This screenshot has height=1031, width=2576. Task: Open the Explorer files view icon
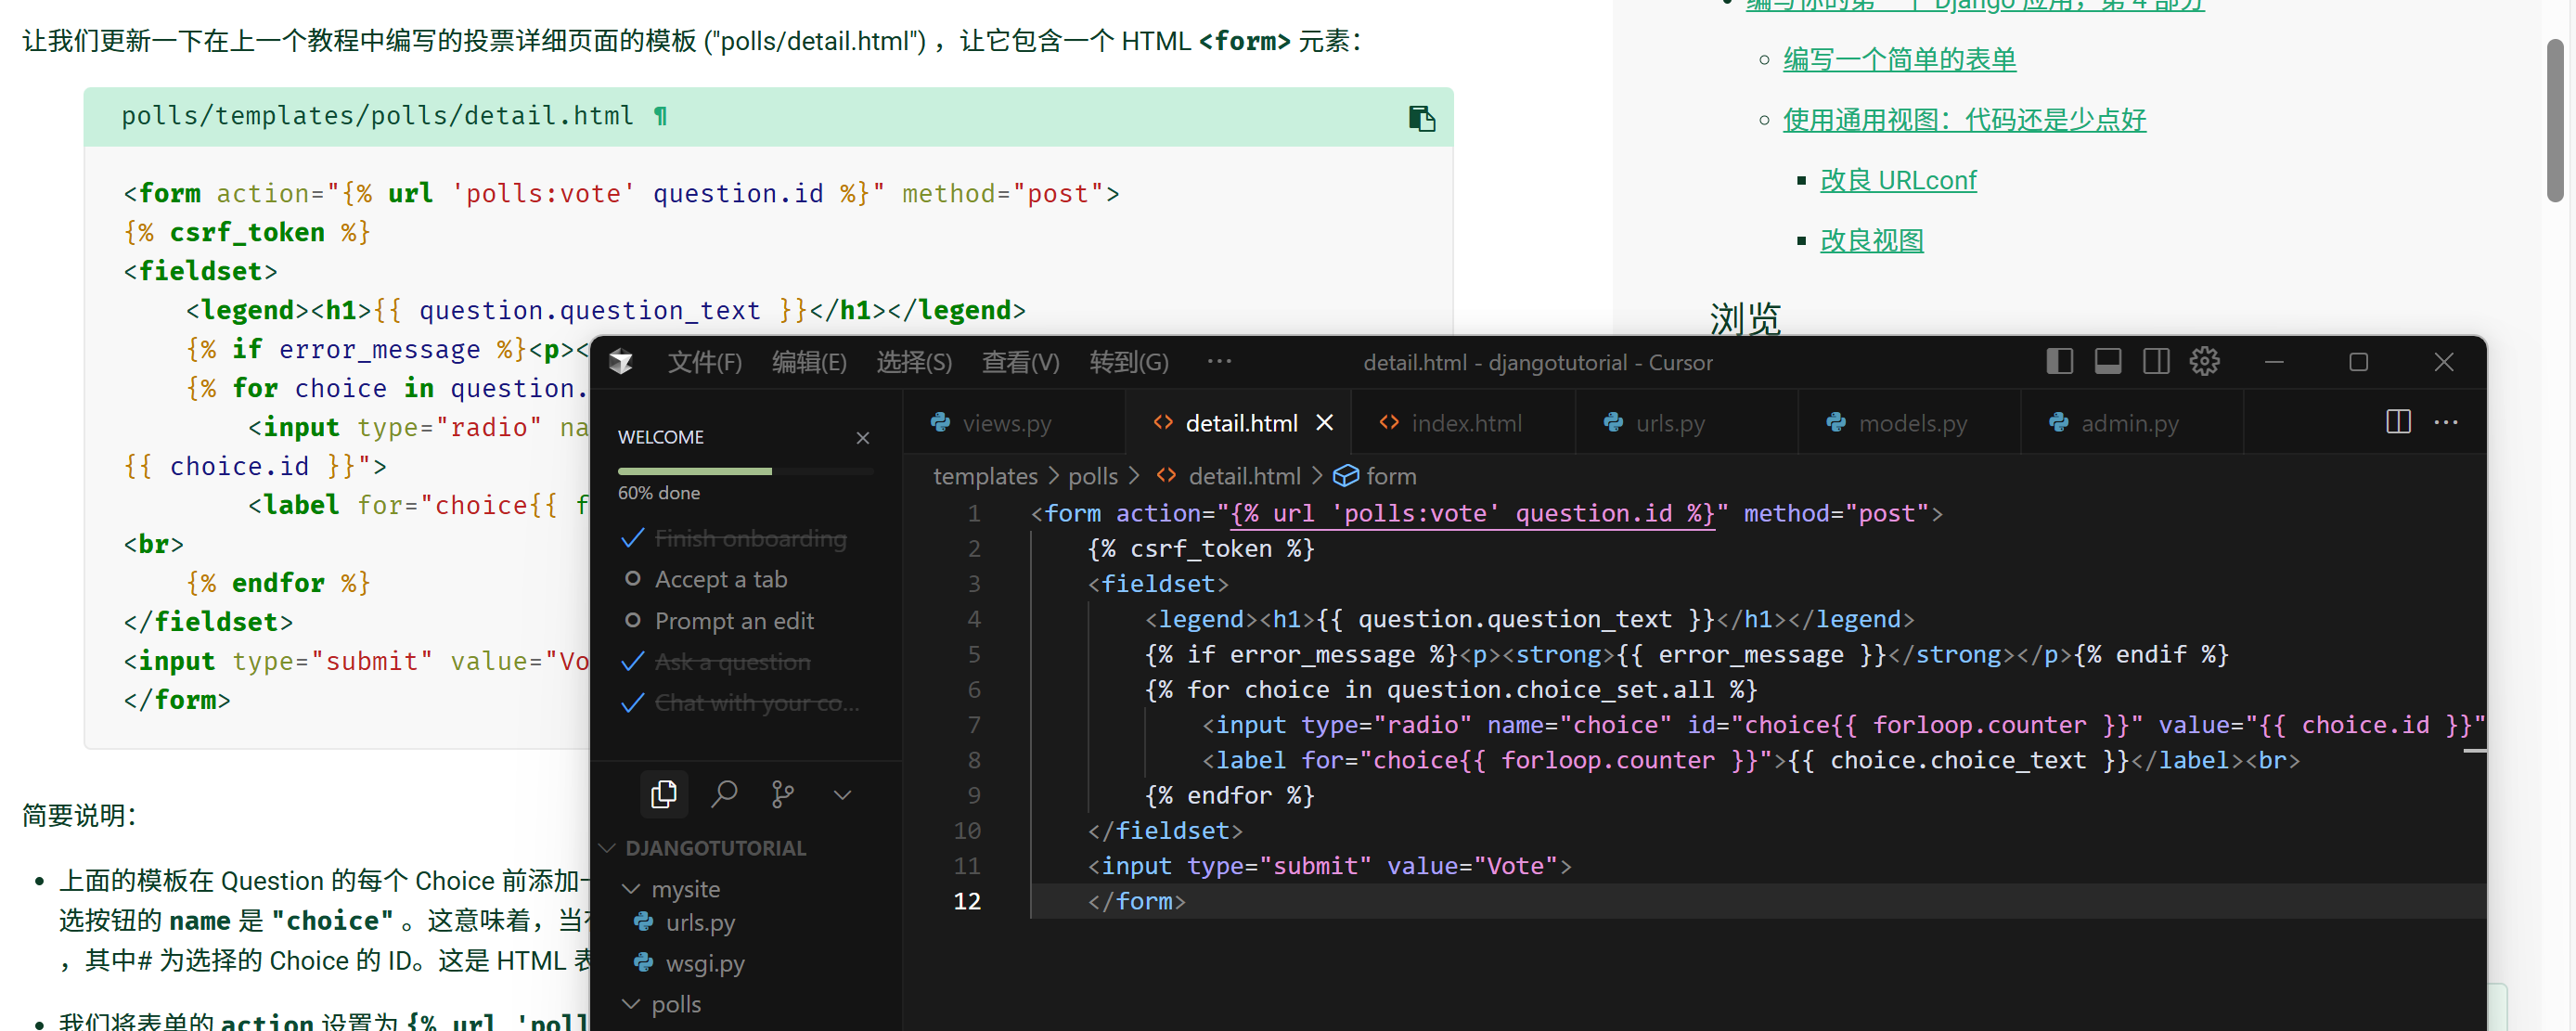click(x=663, y=794)
